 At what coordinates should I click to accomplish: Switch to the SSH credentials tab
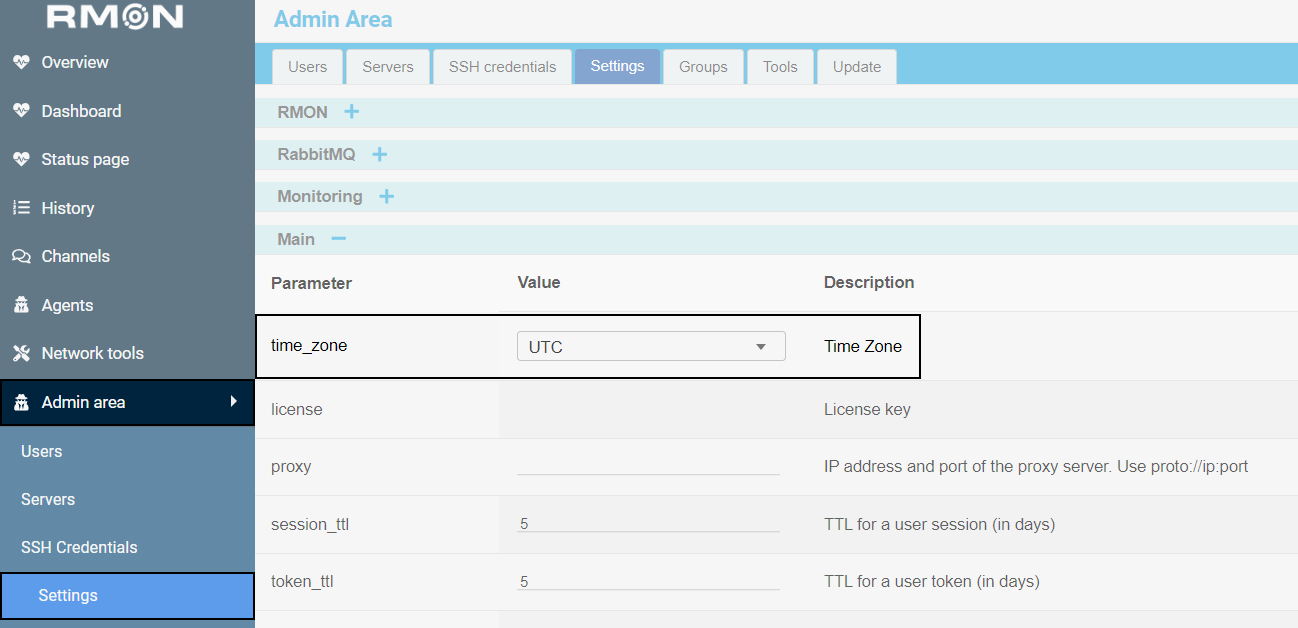[x=502, y=67]
